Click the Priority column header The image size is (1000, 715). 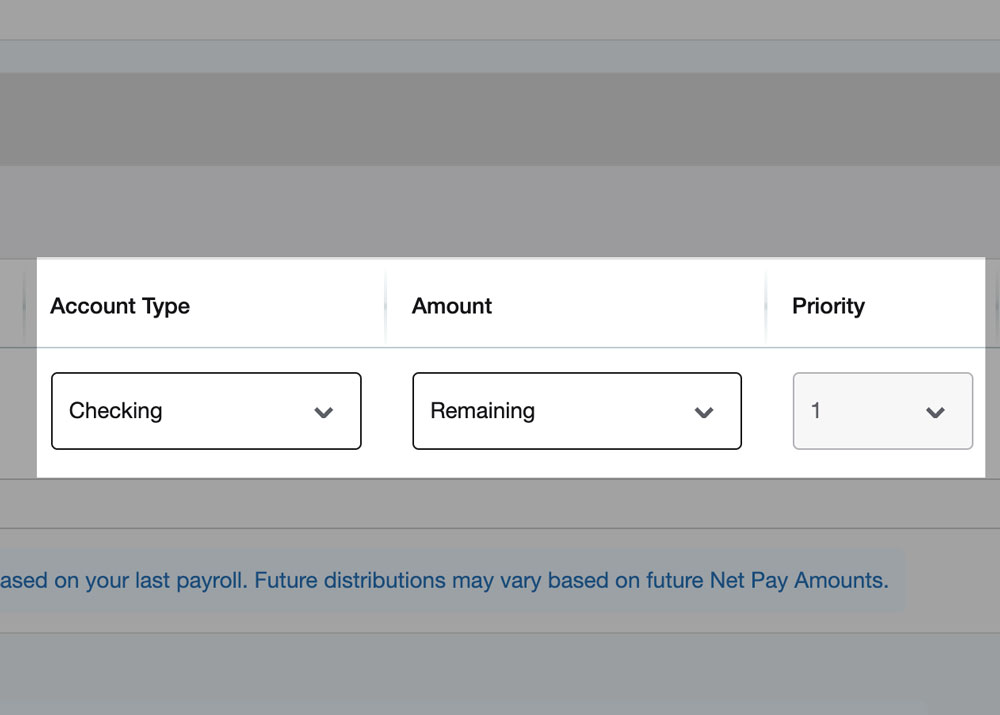[x=828, y=306]
